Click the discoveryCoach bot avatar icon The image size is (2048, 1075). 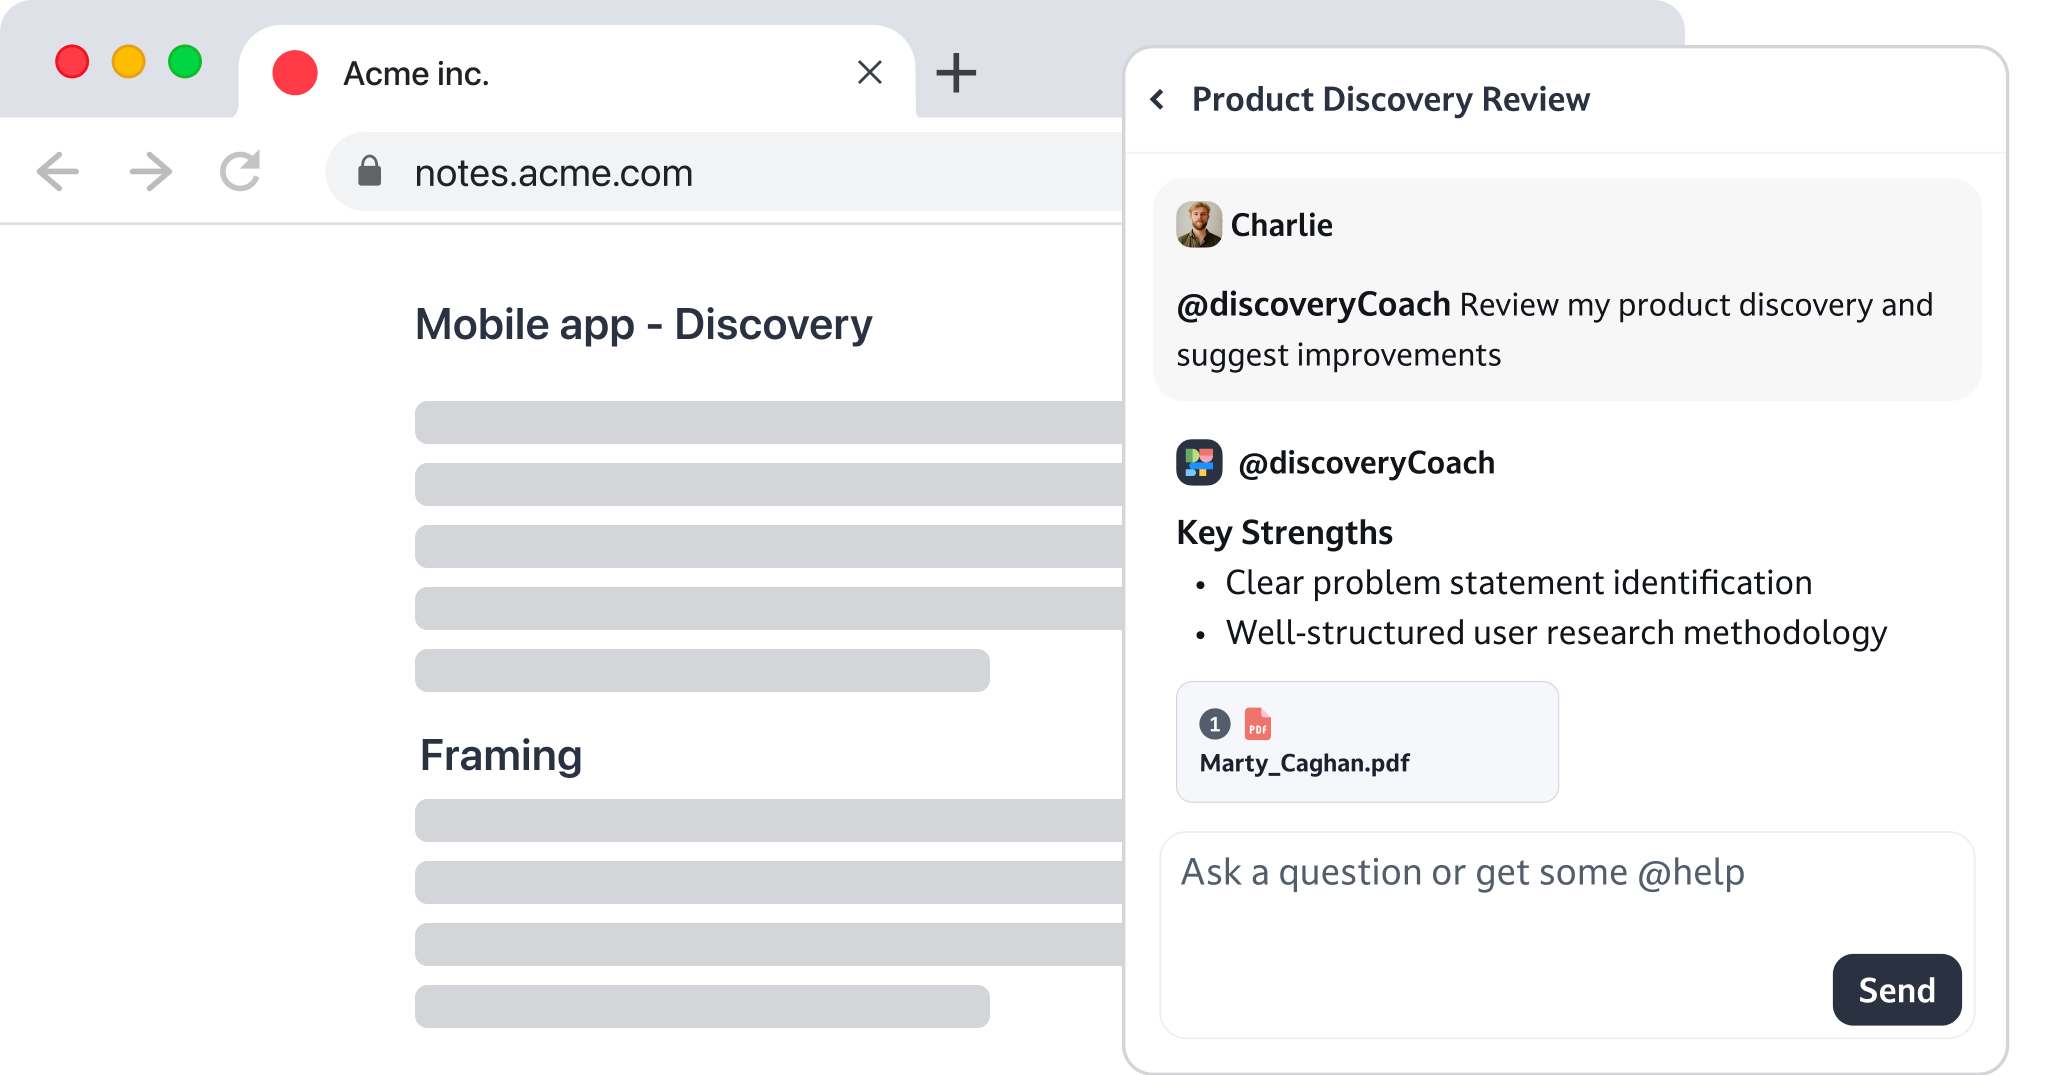(1199, 463)
